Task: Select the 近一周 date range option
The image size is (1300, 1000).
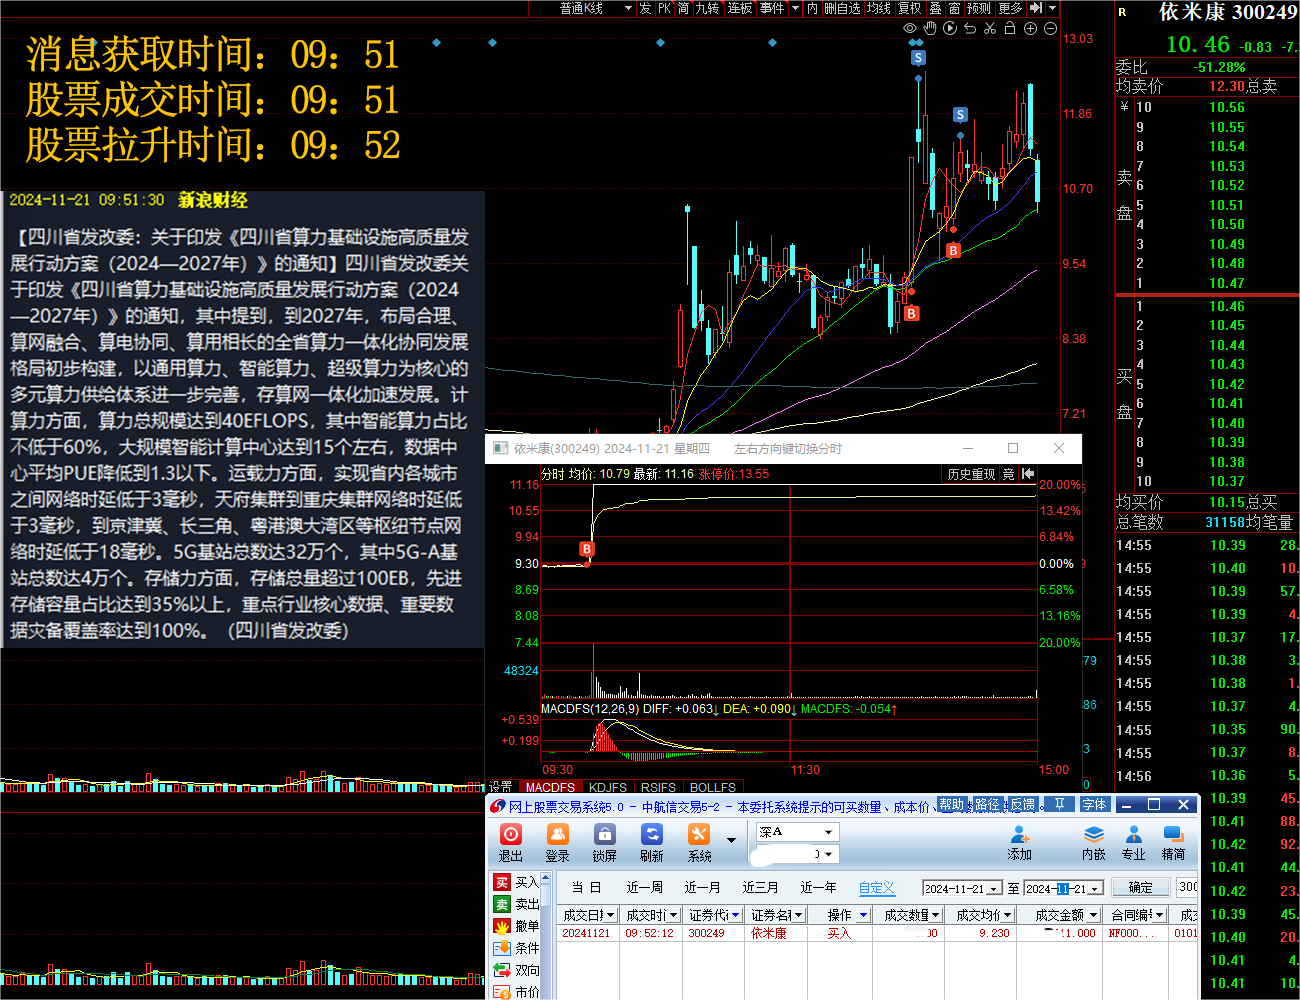Action: (x=644, y=888)
